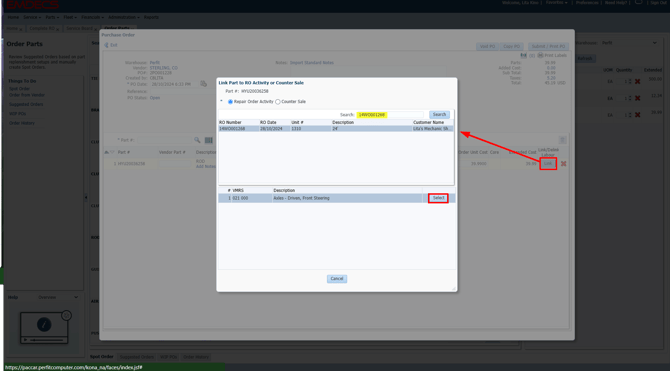This screenshot has width=670, height=371.
Task: Select the Repair Order Activity radio button
Action: tap(230, 102)
